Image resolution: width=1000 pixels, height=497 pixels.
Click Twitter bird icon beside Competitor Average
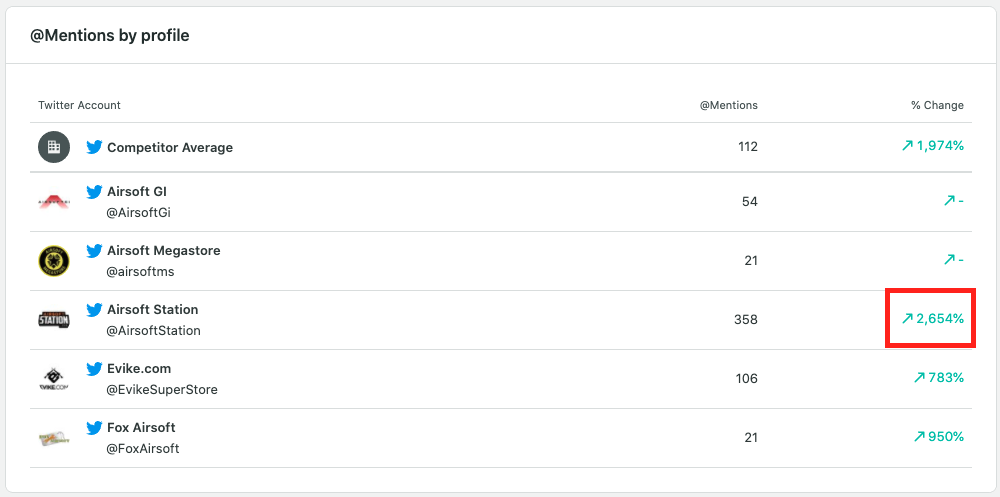coord(95,147)
